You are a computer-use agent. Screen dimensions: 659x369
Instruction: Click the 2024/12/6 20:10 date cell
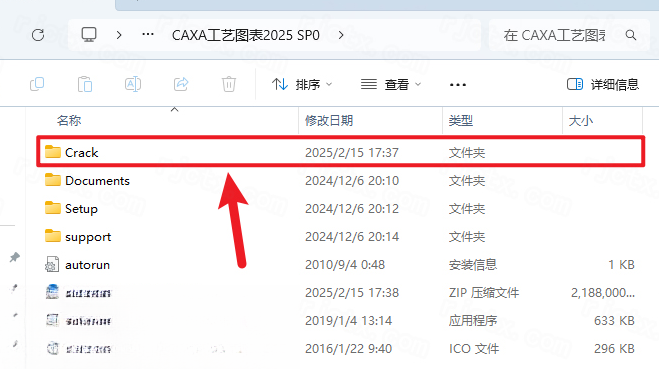coord(352,181)
